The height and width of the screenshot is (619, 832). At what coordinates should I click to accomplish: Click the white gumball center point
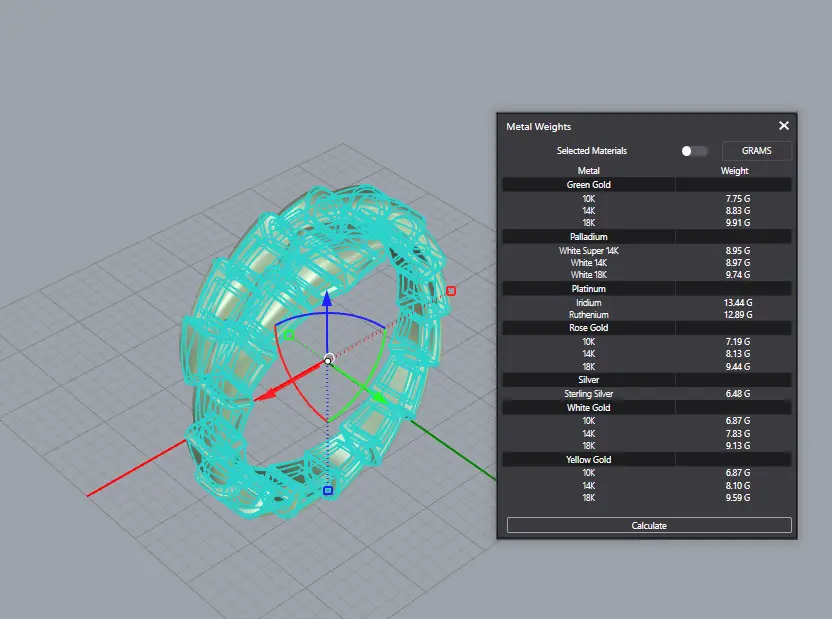(x=328, y=360)
